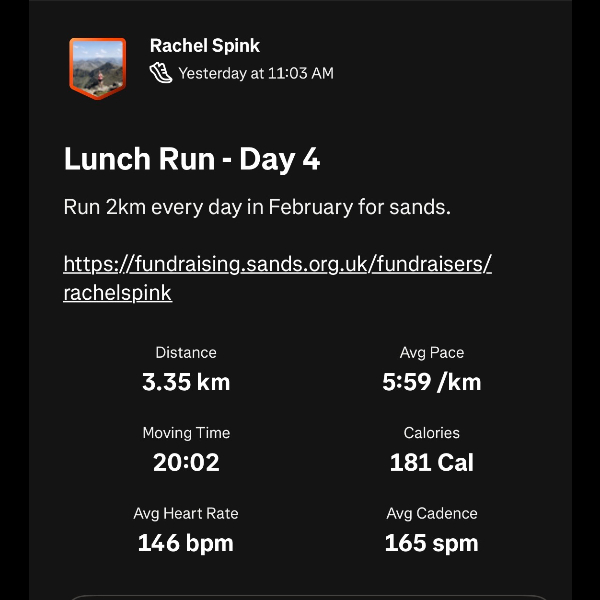
Task: Select the Calories stat label
Action: [x=431, y=433]
